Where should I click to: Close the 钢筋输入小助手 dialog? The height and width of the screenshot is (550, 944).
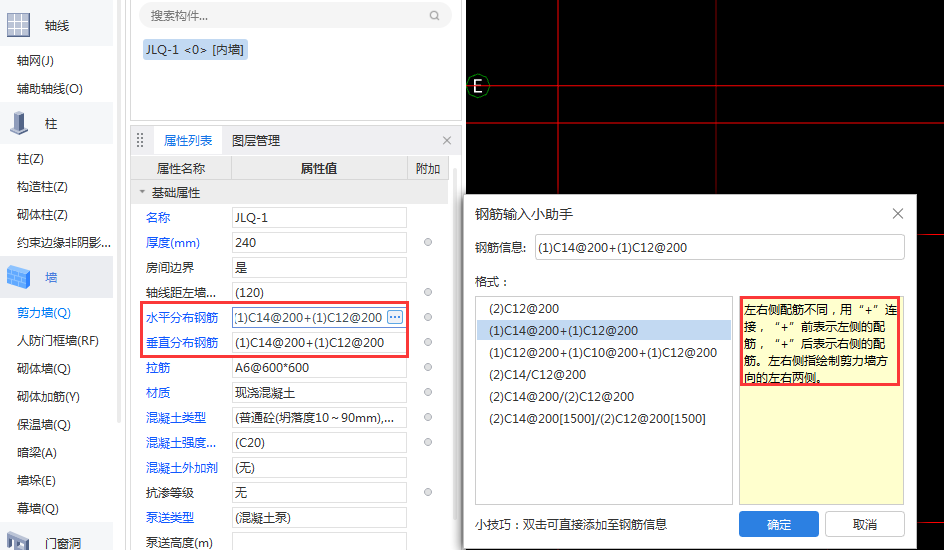click(898, 214)
